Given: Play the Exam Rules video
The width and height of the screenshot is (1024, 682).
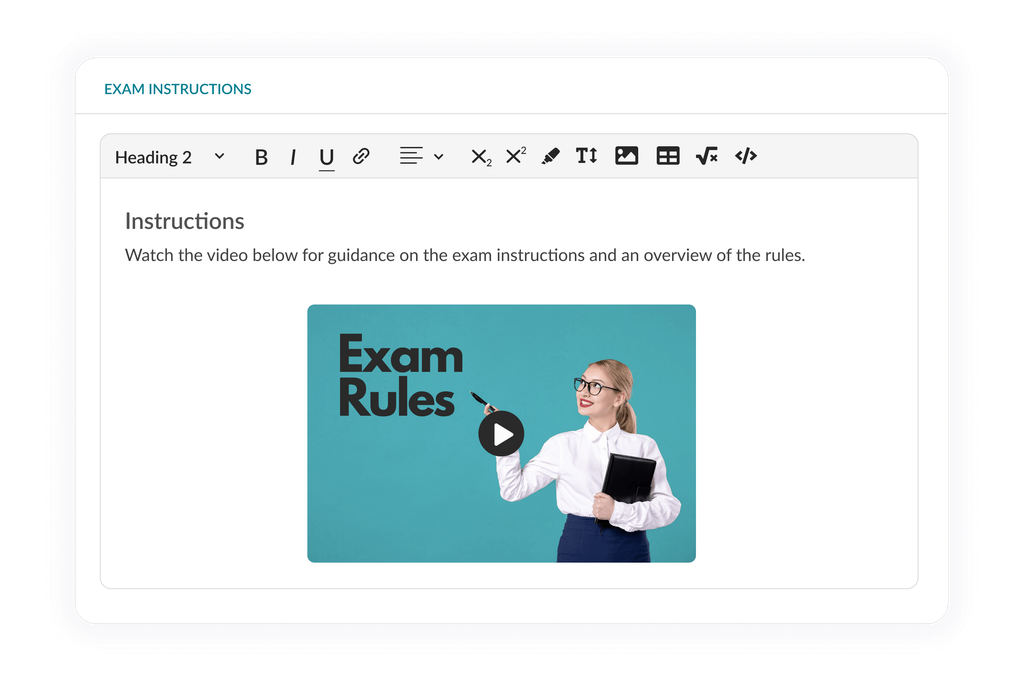Looking at the screenshot, I should pyautogui.click(x=501, y=433).
